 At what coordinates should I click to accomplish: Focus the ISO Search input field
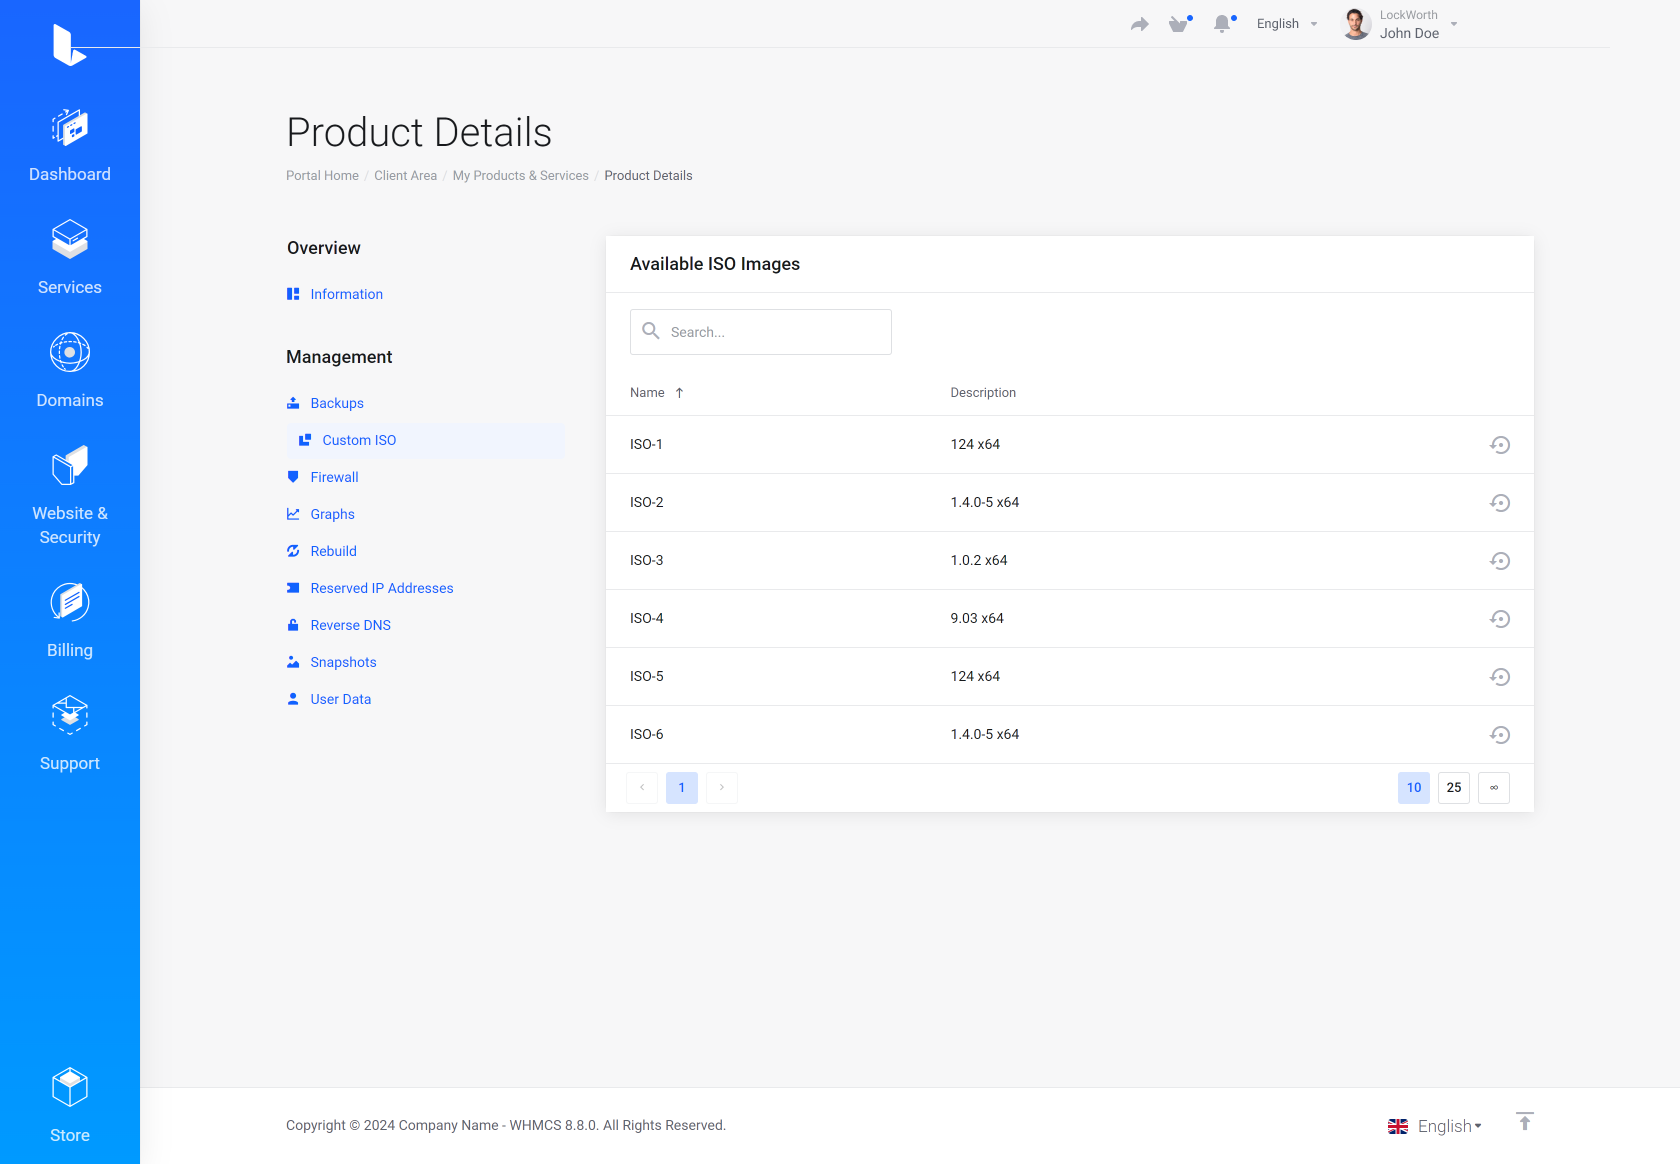761,332
